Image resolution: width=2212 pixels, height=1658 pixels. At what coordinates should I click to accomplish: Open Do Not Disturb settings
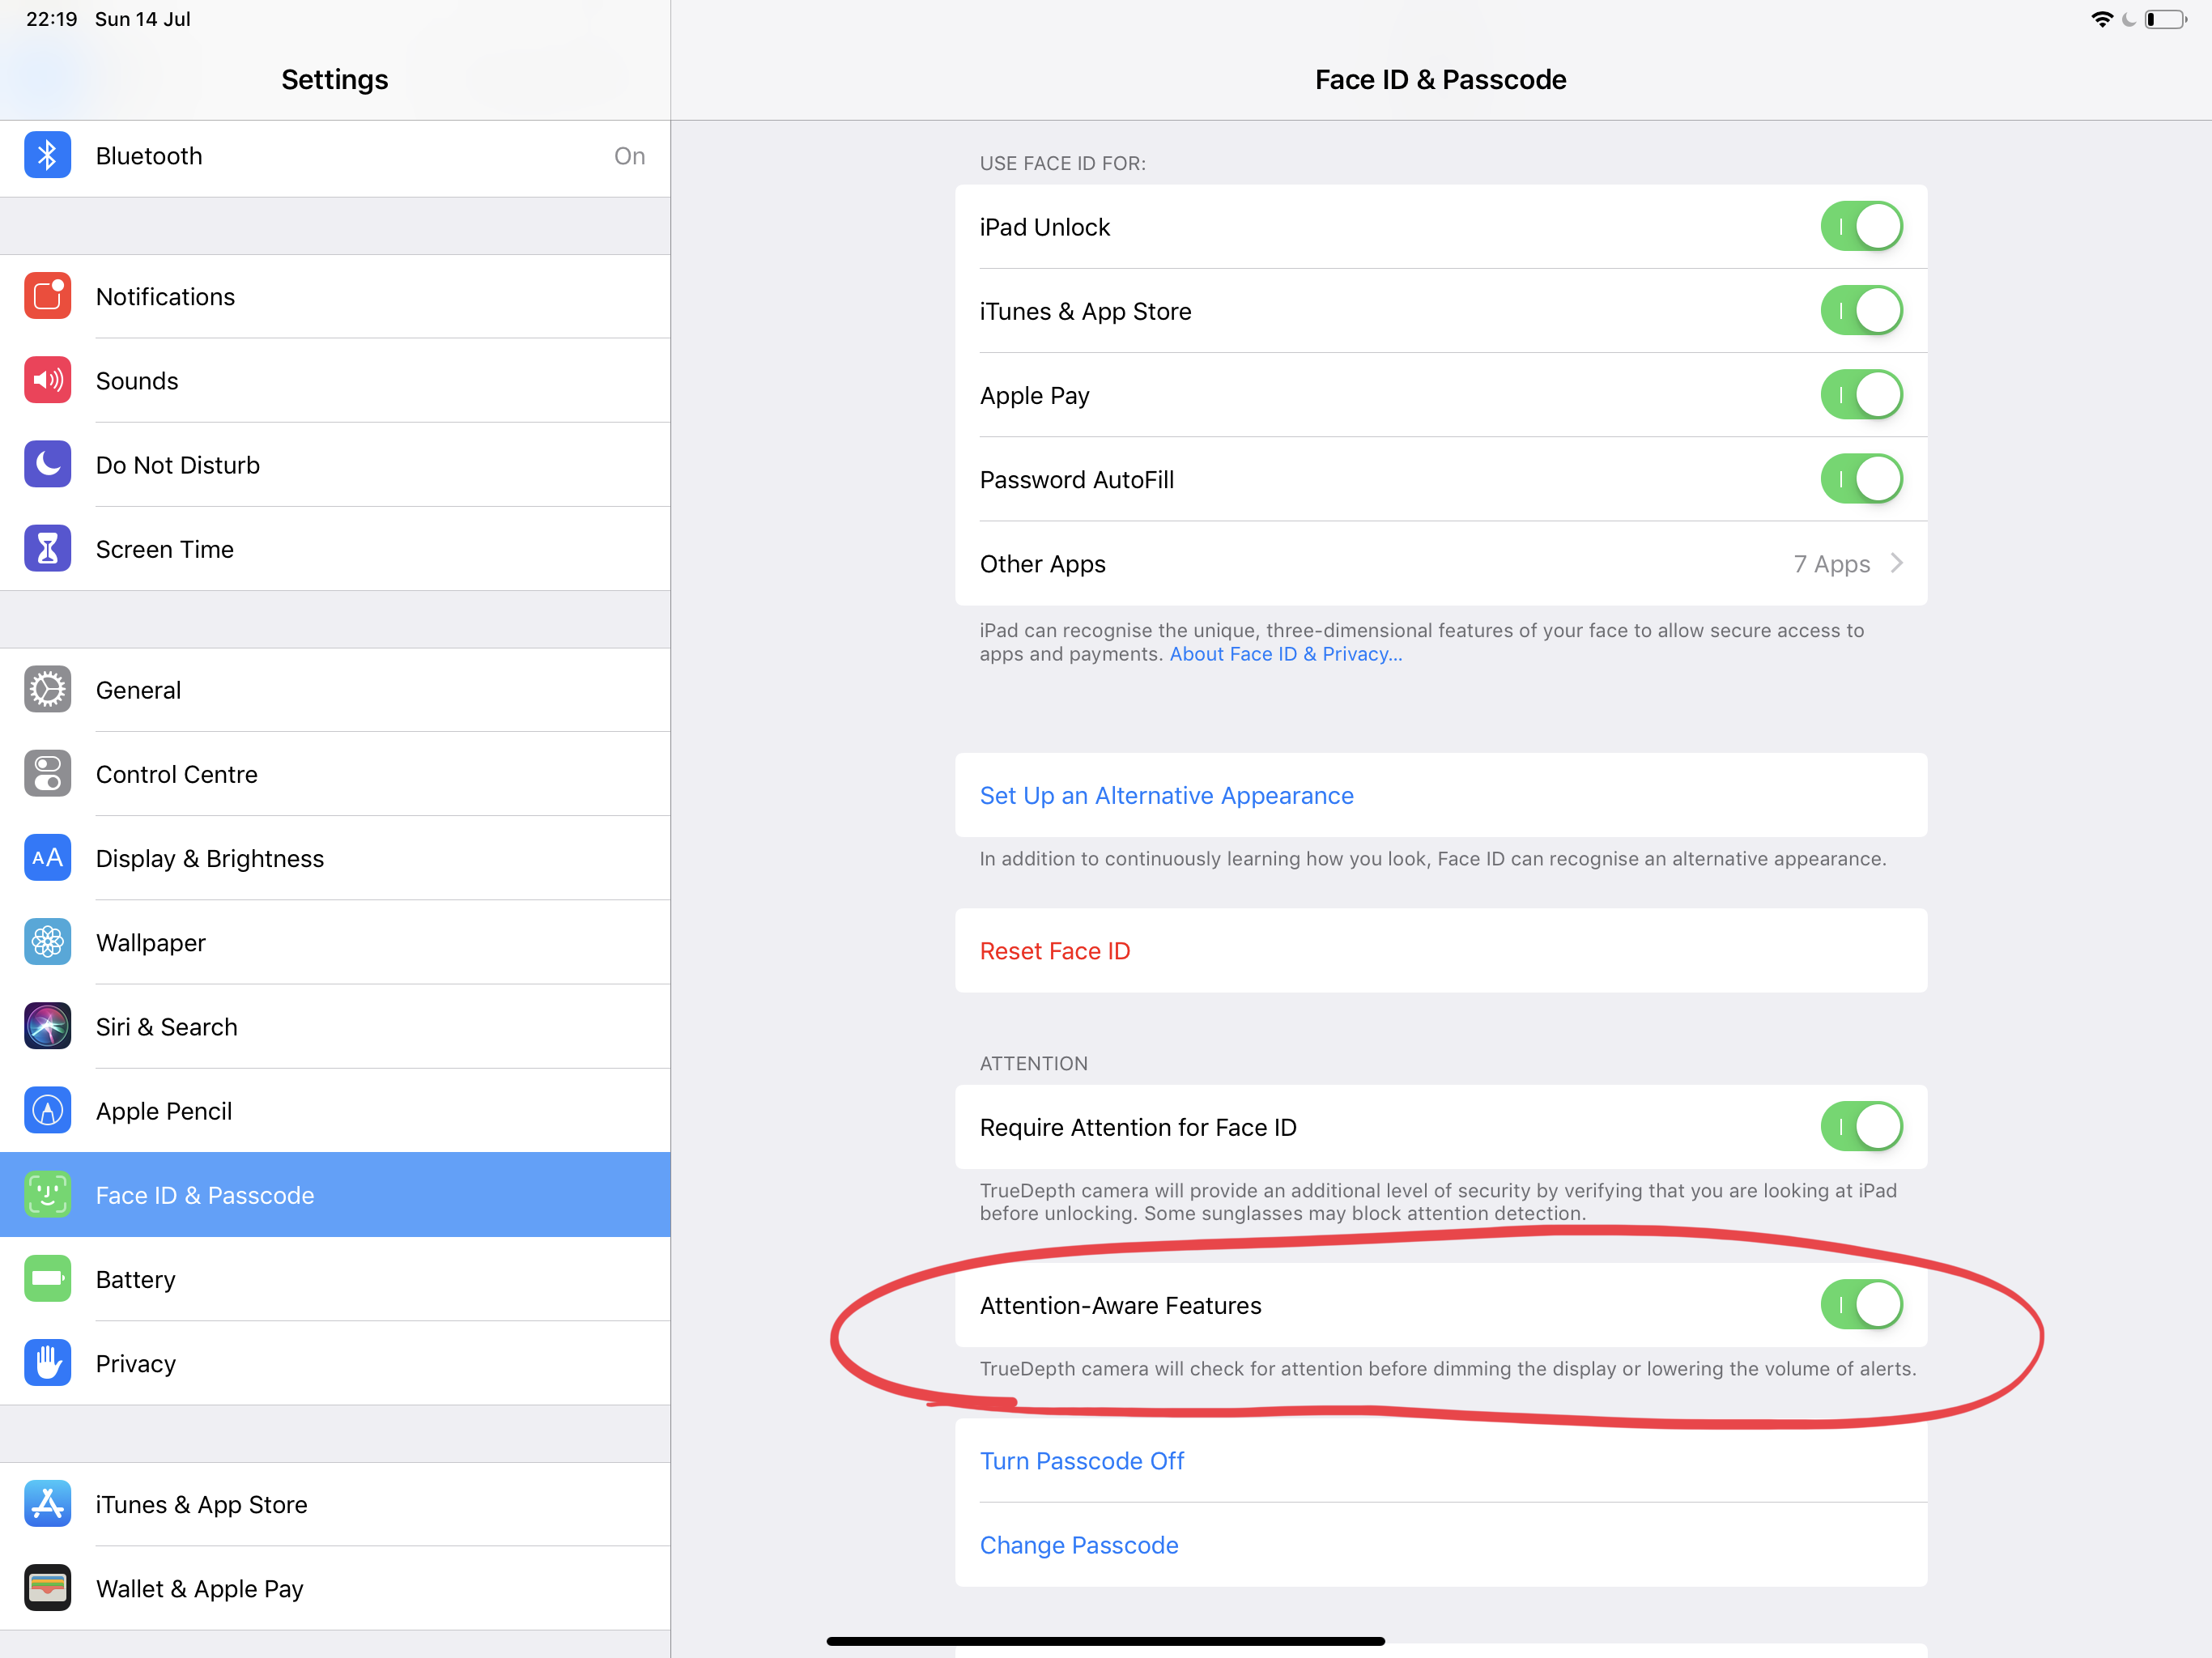(x=335, y=464)
